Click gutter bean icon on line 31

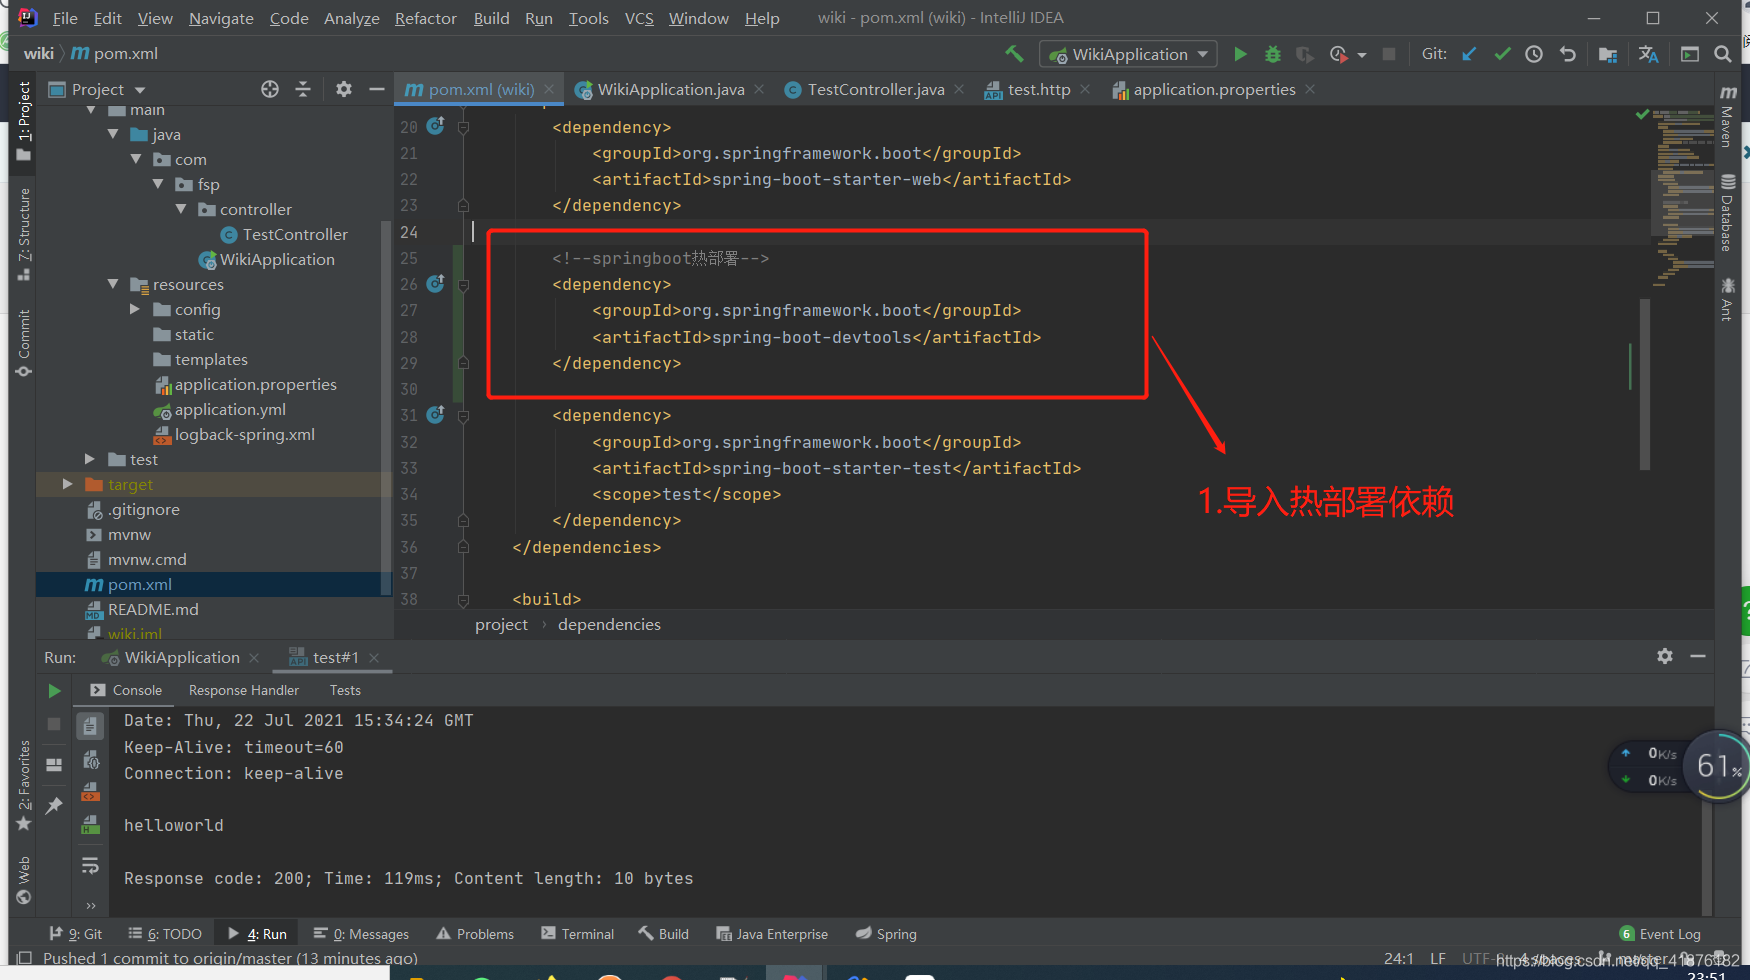(x=436, y=415)
